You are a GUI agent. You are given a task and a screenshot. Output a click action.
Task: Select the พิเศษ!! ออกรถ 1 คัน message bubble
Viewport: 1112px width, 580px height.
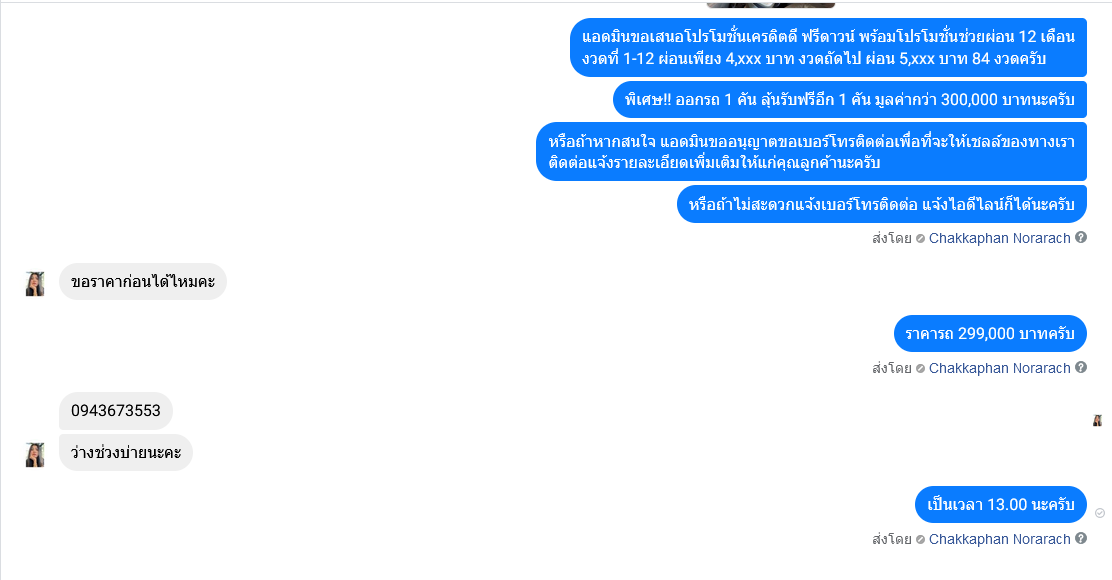click(x=850, y=100)
